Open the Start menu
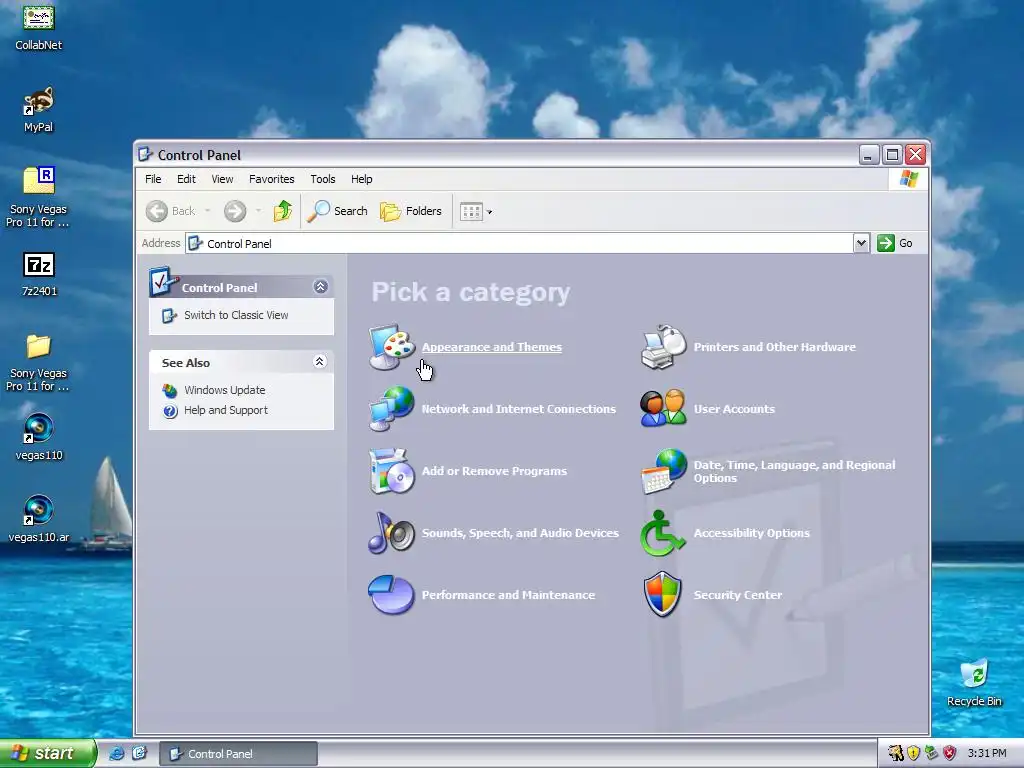This screenshot has height=768, width=1024. [x=48, y=753]
